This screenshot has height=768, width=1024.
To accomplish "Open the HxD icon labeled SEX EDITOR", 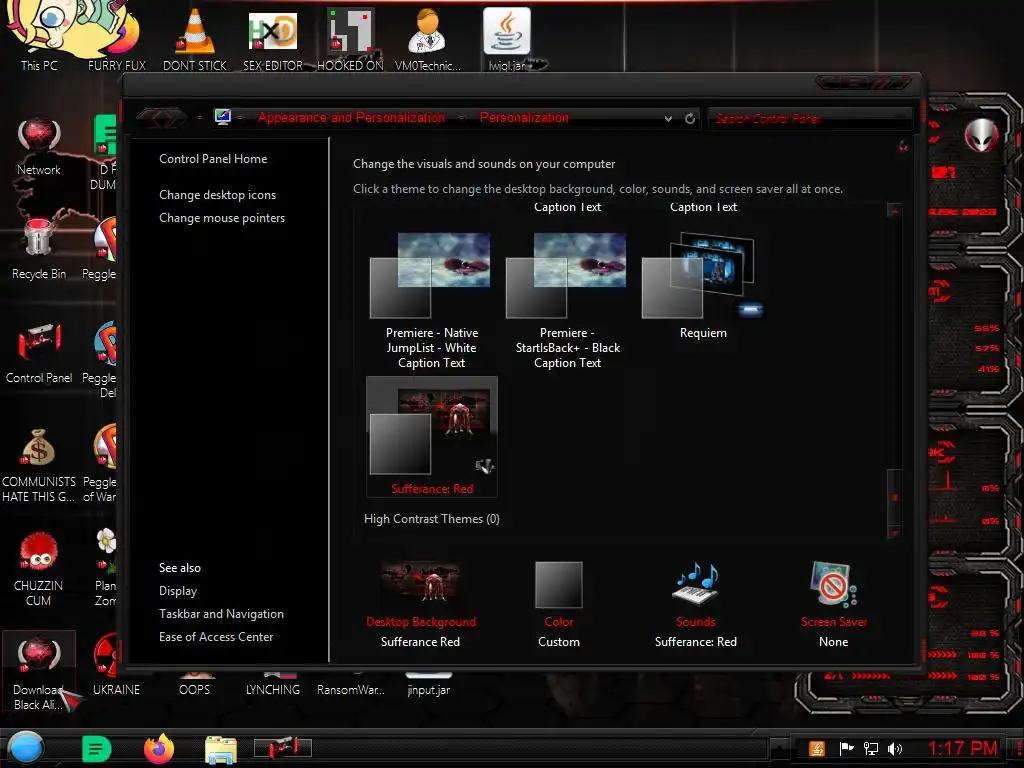I will [273, 39].
